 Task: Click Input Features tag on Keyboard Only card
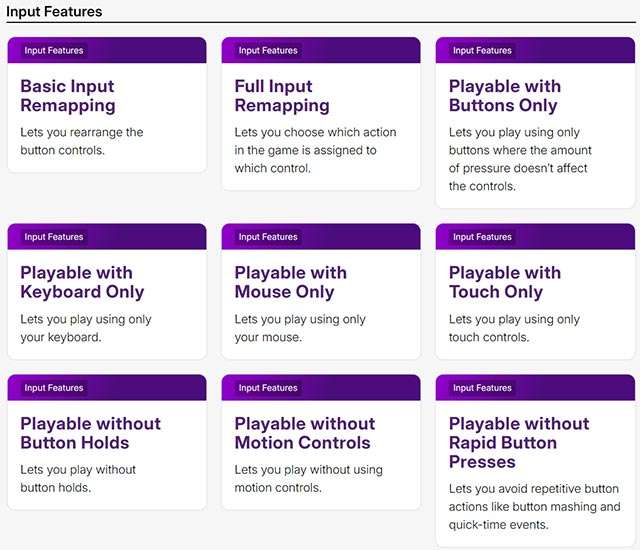(x=54, y=237)
